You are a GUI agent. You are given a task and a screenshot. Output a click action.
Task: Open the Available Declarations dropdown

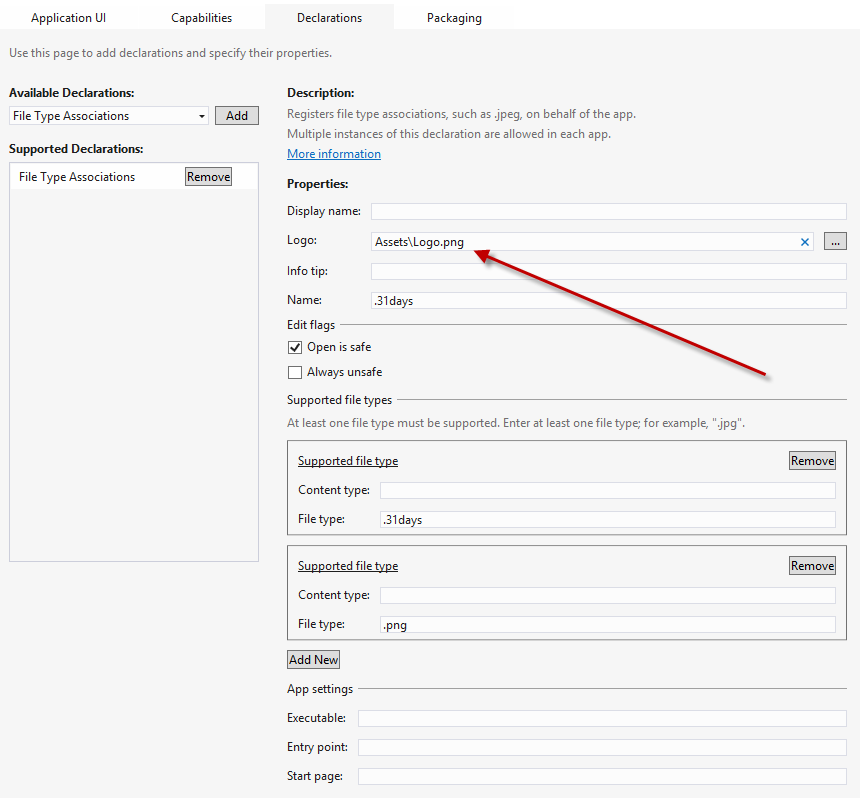202,116
